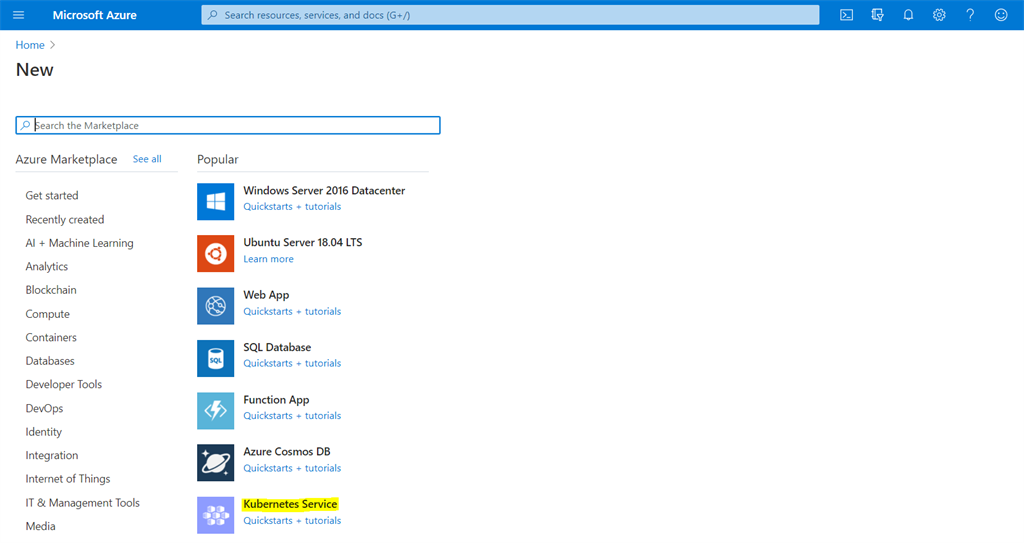Click the New page title
This screenshot has height=543, width=1024.
pyautogui.click(x=35, y=70)
